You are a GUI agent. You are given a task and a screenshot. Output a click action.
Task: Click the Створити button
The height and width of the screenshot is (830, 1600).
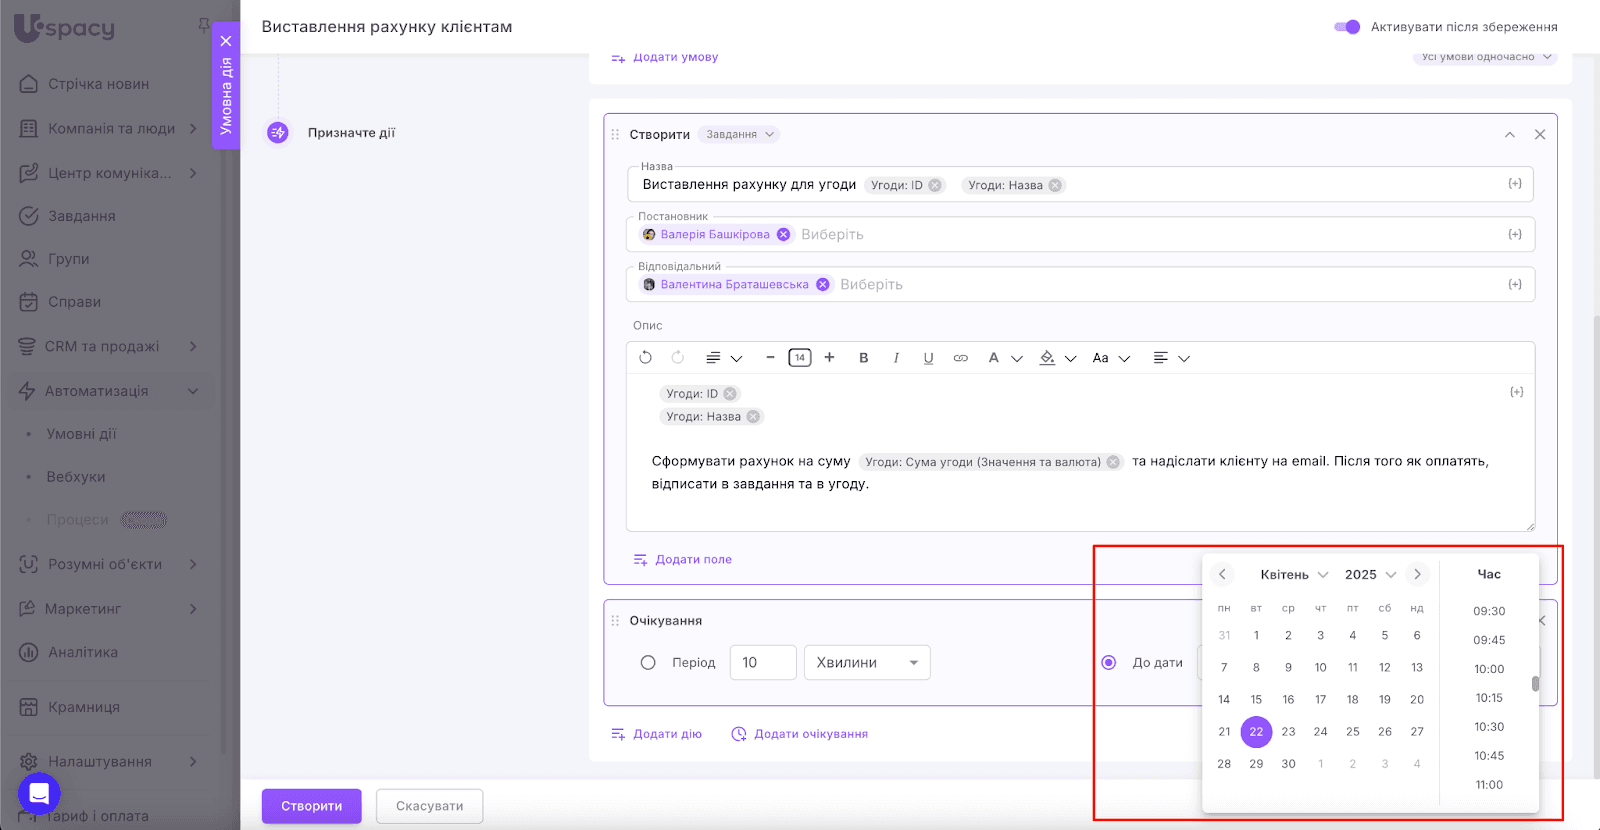pyautogui.click(x=311, y=806)
